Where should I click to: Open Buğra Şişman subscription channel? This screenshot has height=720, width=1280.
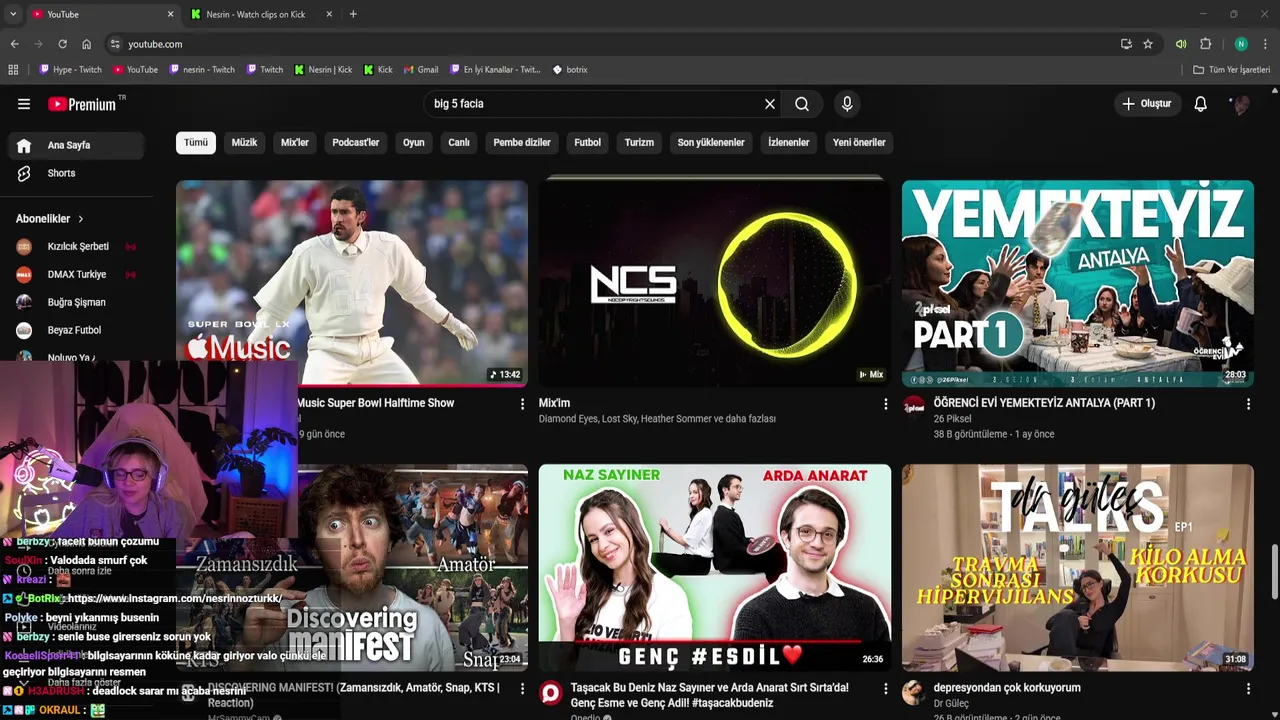[77, 302]
